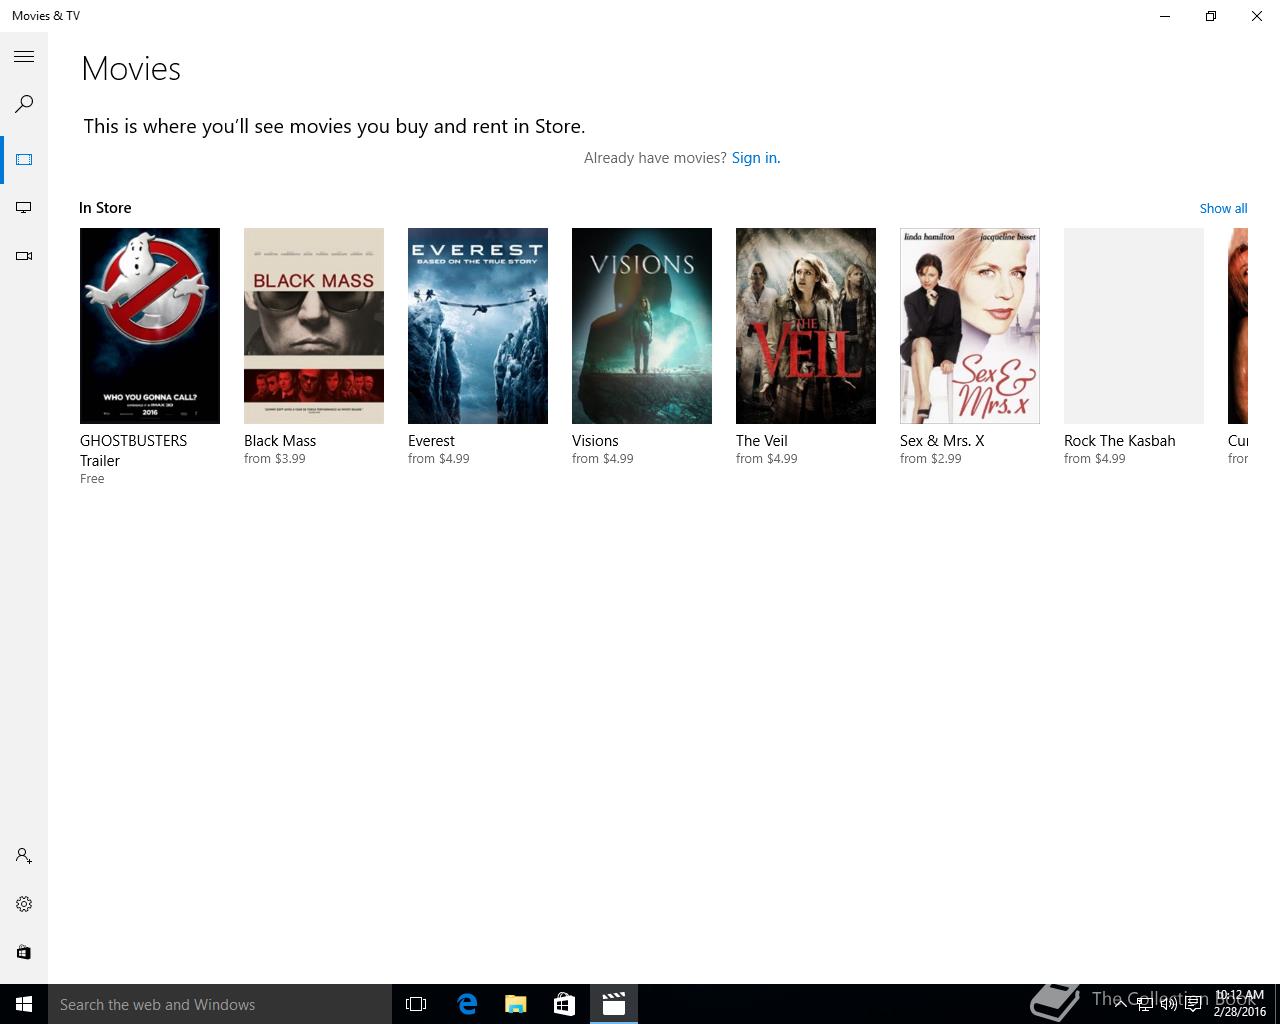Image resolution: width=1280 pixels, height=1024 pixels.
Task: Open Windows Store from taskbar
Action: click(x=564, y=1004)
